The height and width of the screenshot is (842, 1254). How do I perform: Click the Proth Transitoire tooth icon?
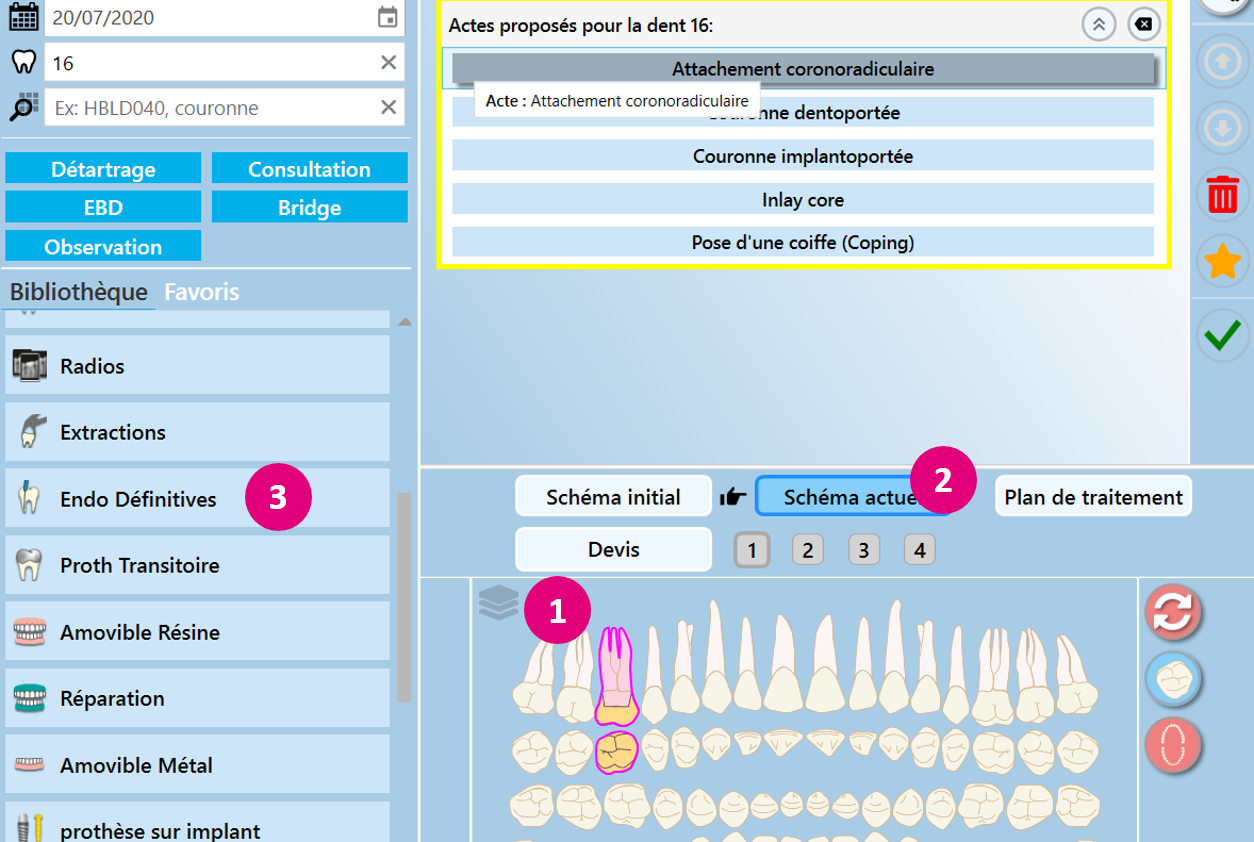(30, 565)
